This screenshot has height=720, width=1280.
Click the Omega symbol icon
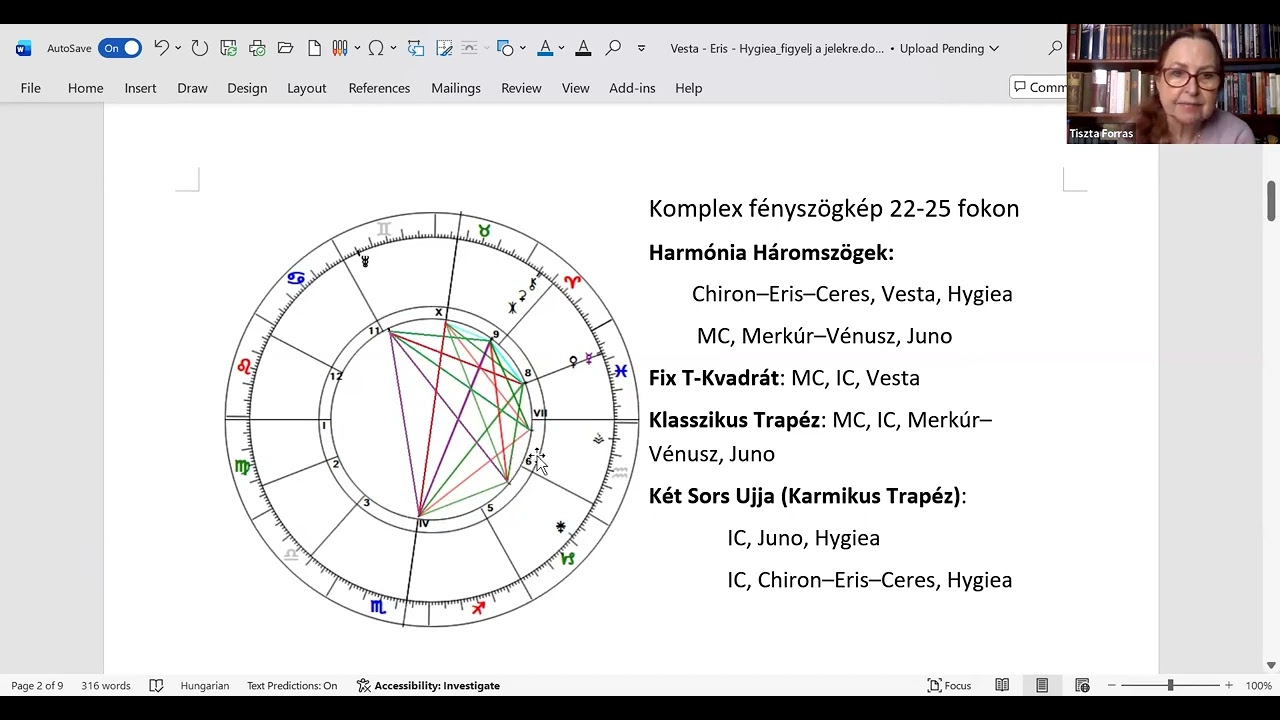(x=376, y=48)
